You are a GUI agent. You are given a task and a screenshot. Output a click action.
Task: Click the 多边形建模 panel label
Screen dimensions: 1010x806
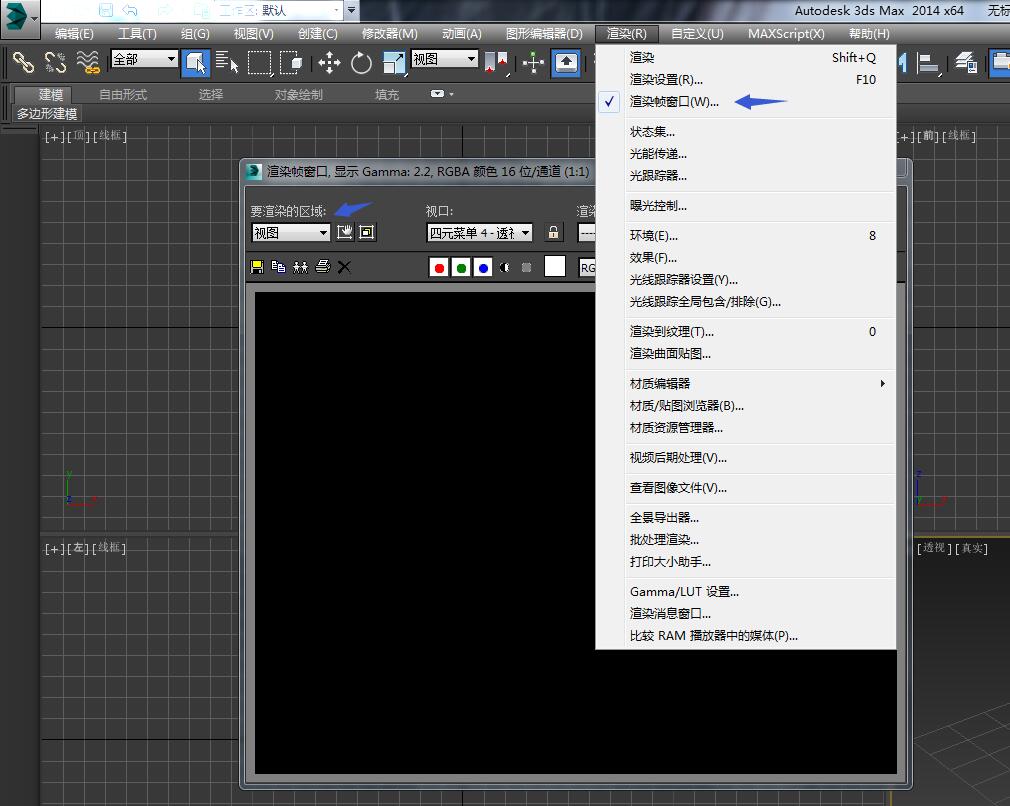coord(46,114)
